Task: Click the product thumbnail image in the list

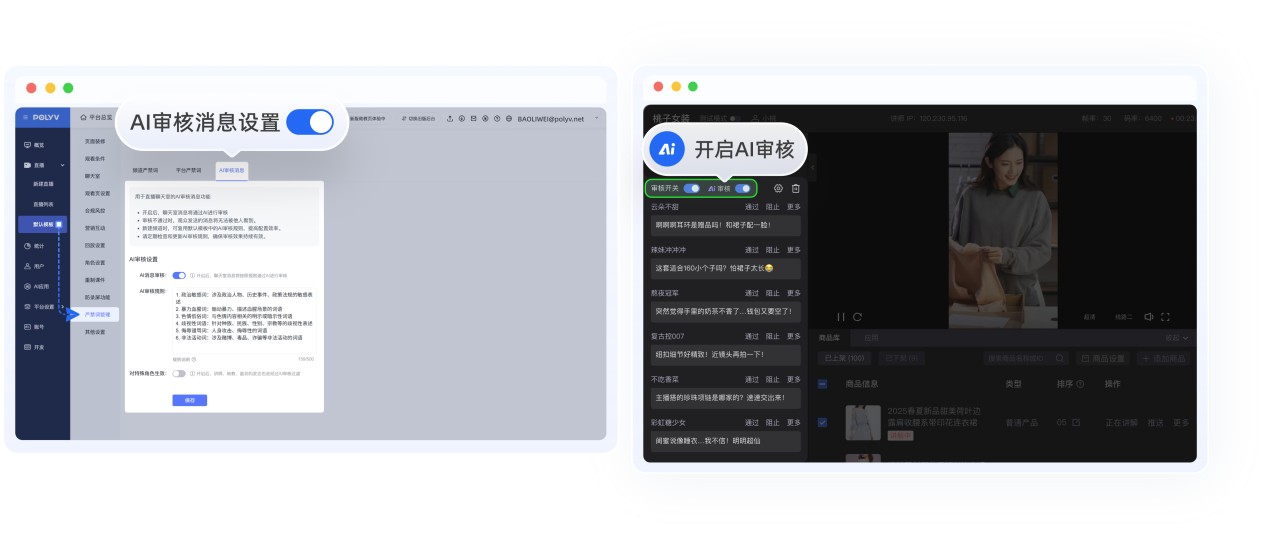Action: pos(863,422)
